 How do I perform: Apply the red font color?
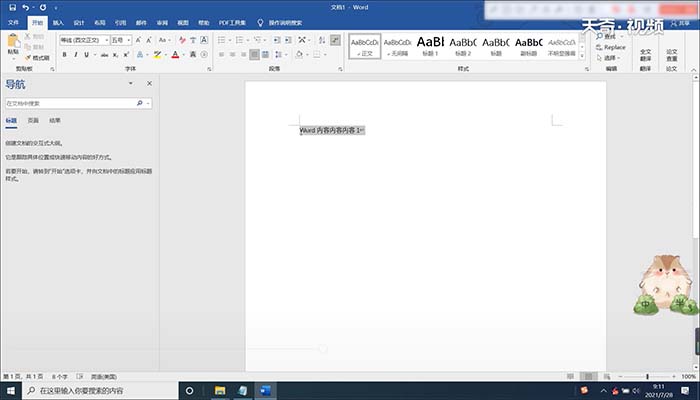pyautogui.click(x=175, y=54)
